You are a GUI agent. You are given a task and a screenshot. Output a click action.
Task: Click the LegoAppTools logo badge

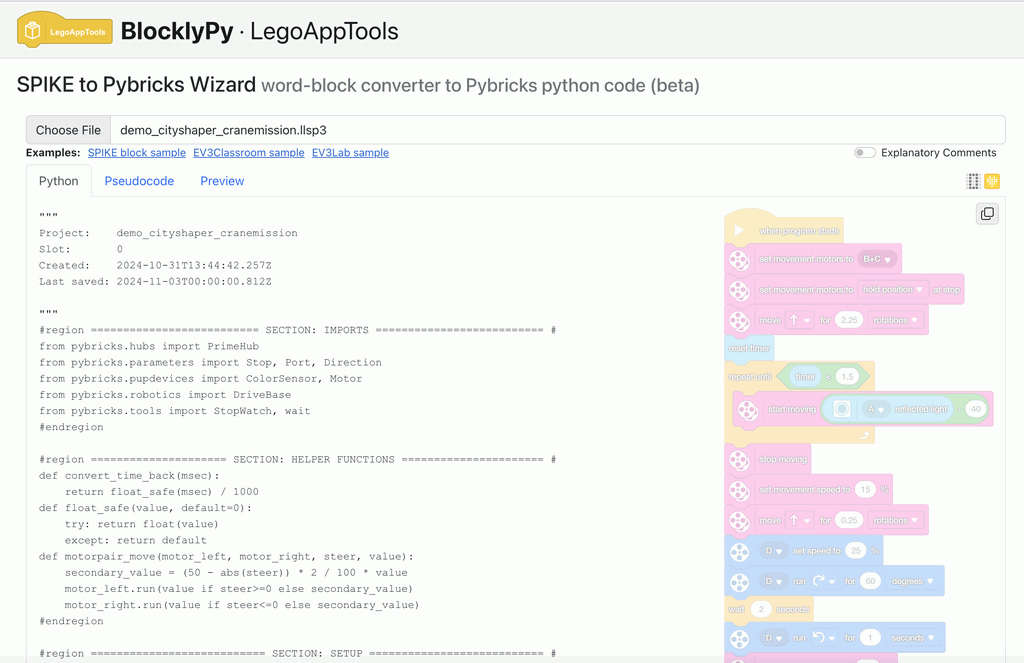[x=65, y=31]
